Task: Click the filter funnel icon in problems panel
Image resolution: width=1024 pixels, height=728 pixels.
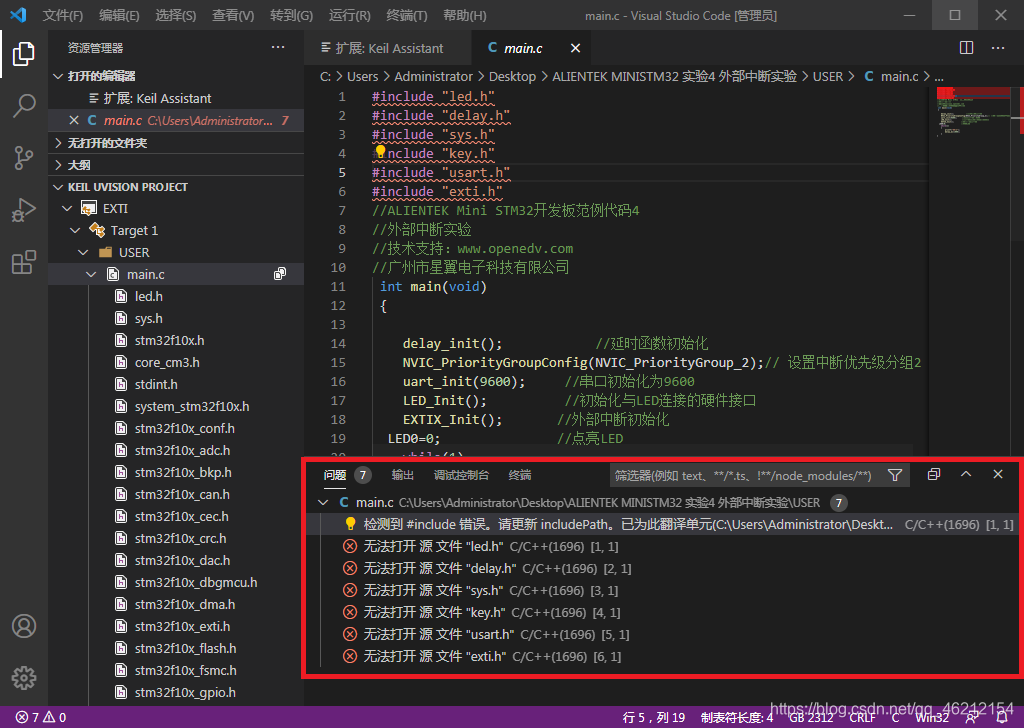Action: (x=895, y=475)
